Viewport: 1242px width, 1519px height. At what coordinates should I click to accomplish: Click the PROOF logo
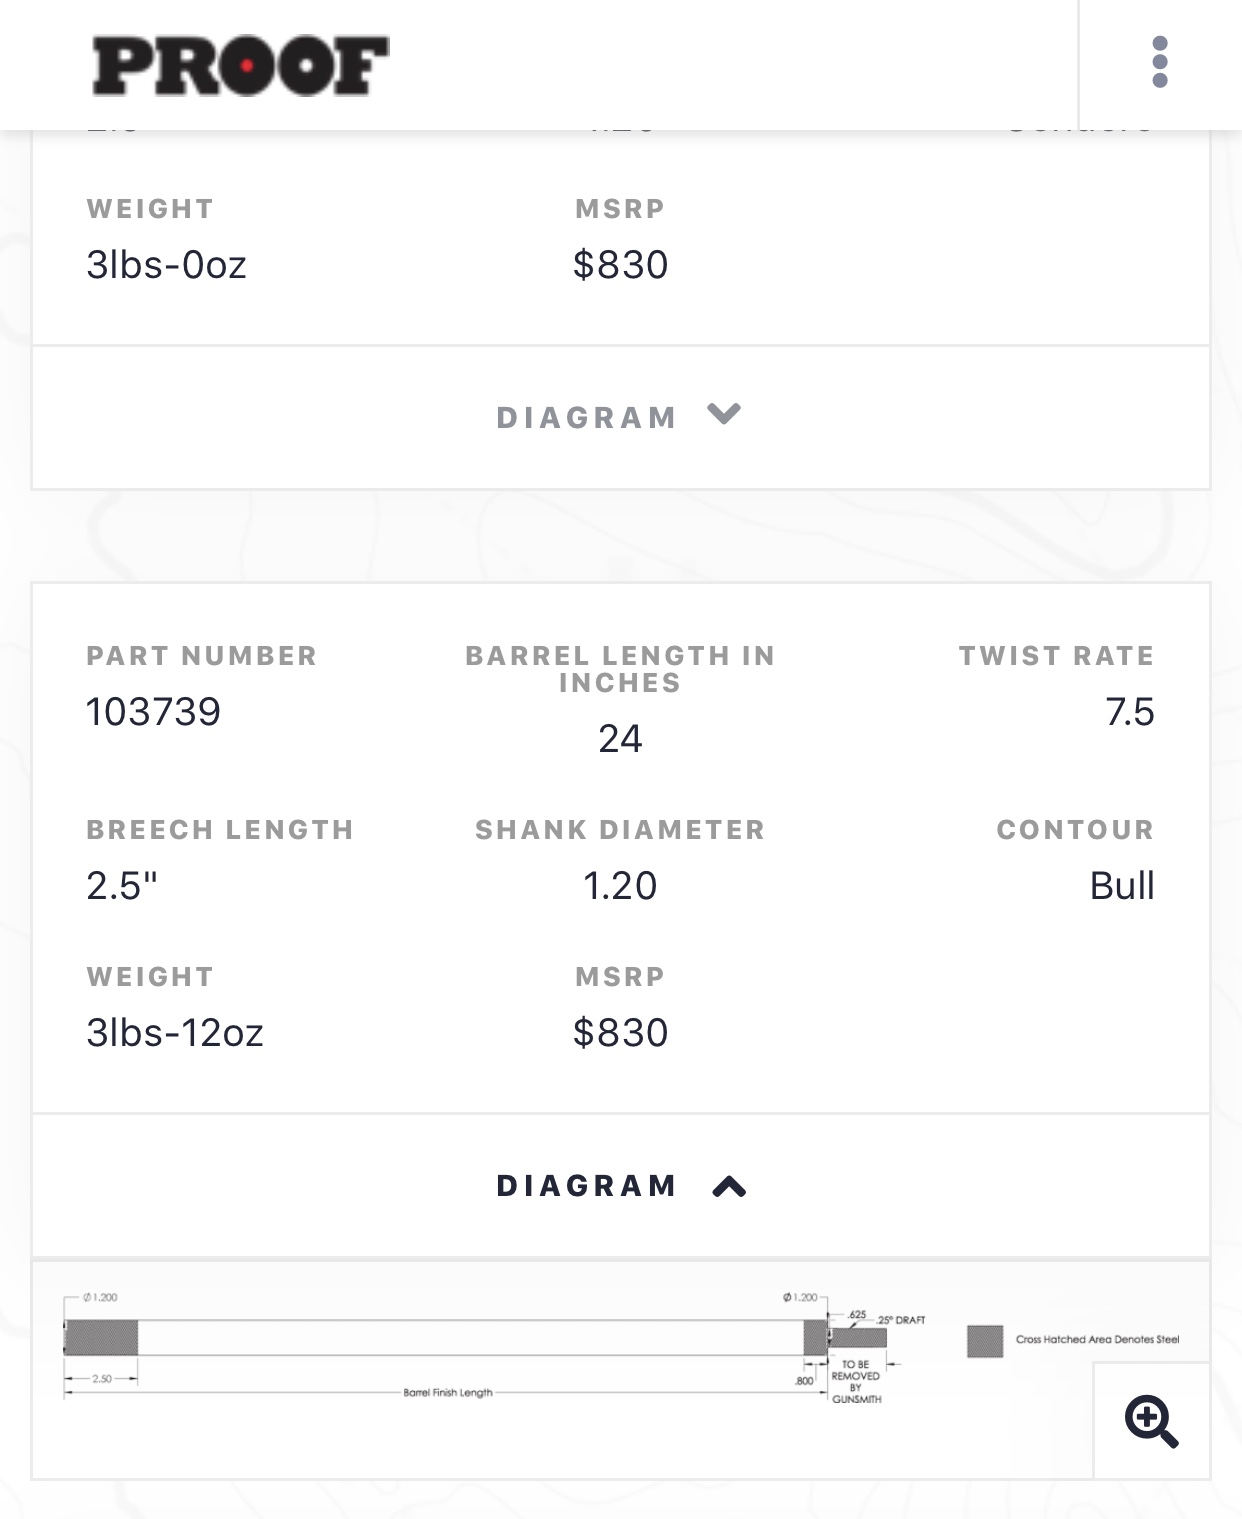tap(240, 66)
